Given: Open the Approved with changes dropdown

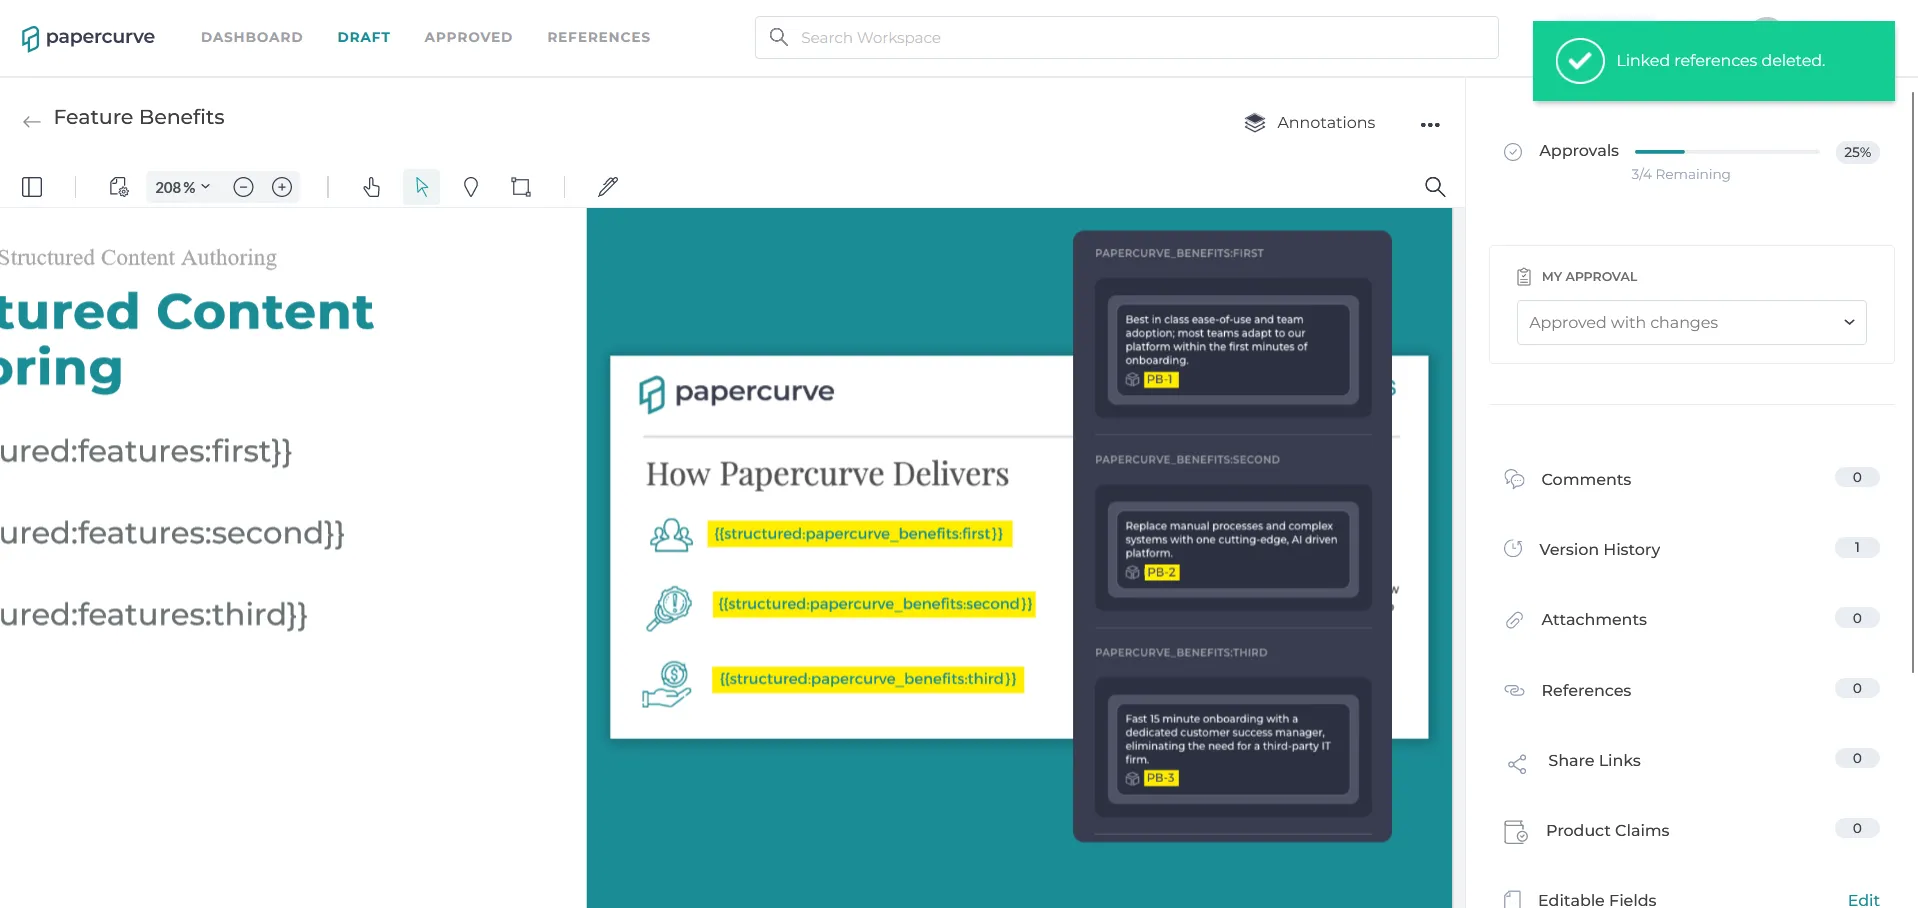Looking at the screenshot, I should tap(1691, 323).
